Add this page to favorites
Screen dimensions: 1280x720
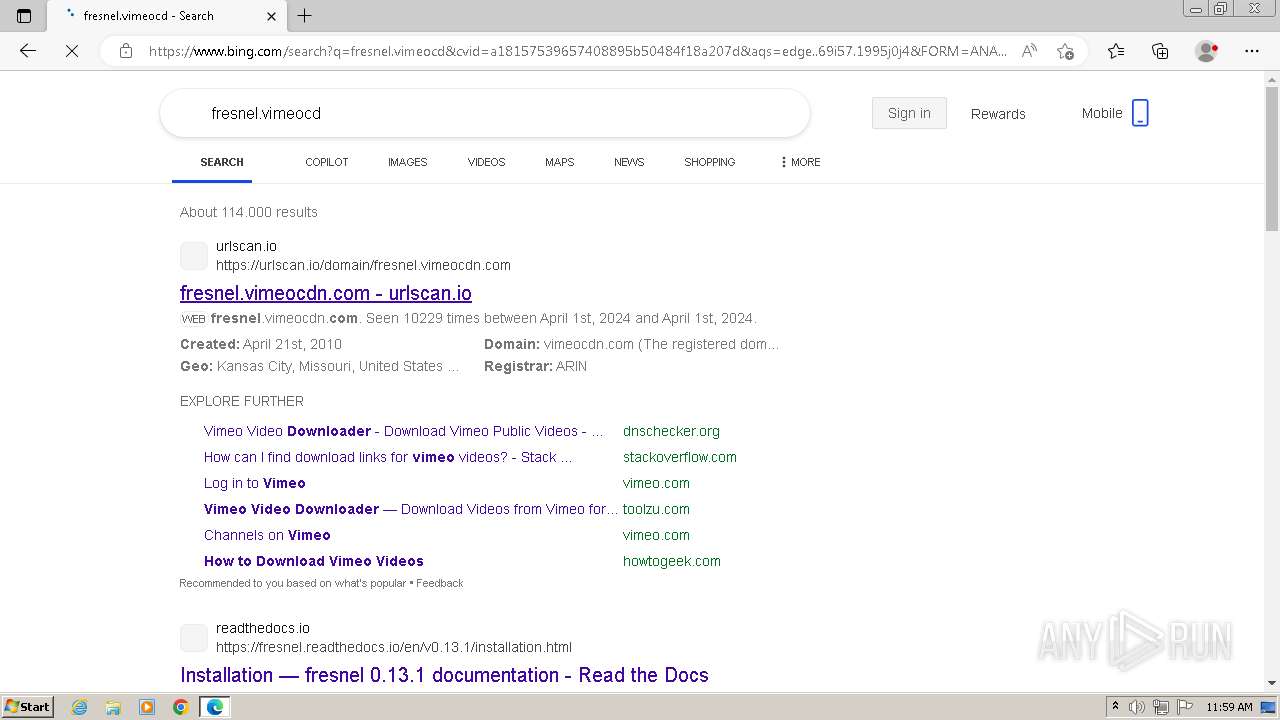(1065, 51)
